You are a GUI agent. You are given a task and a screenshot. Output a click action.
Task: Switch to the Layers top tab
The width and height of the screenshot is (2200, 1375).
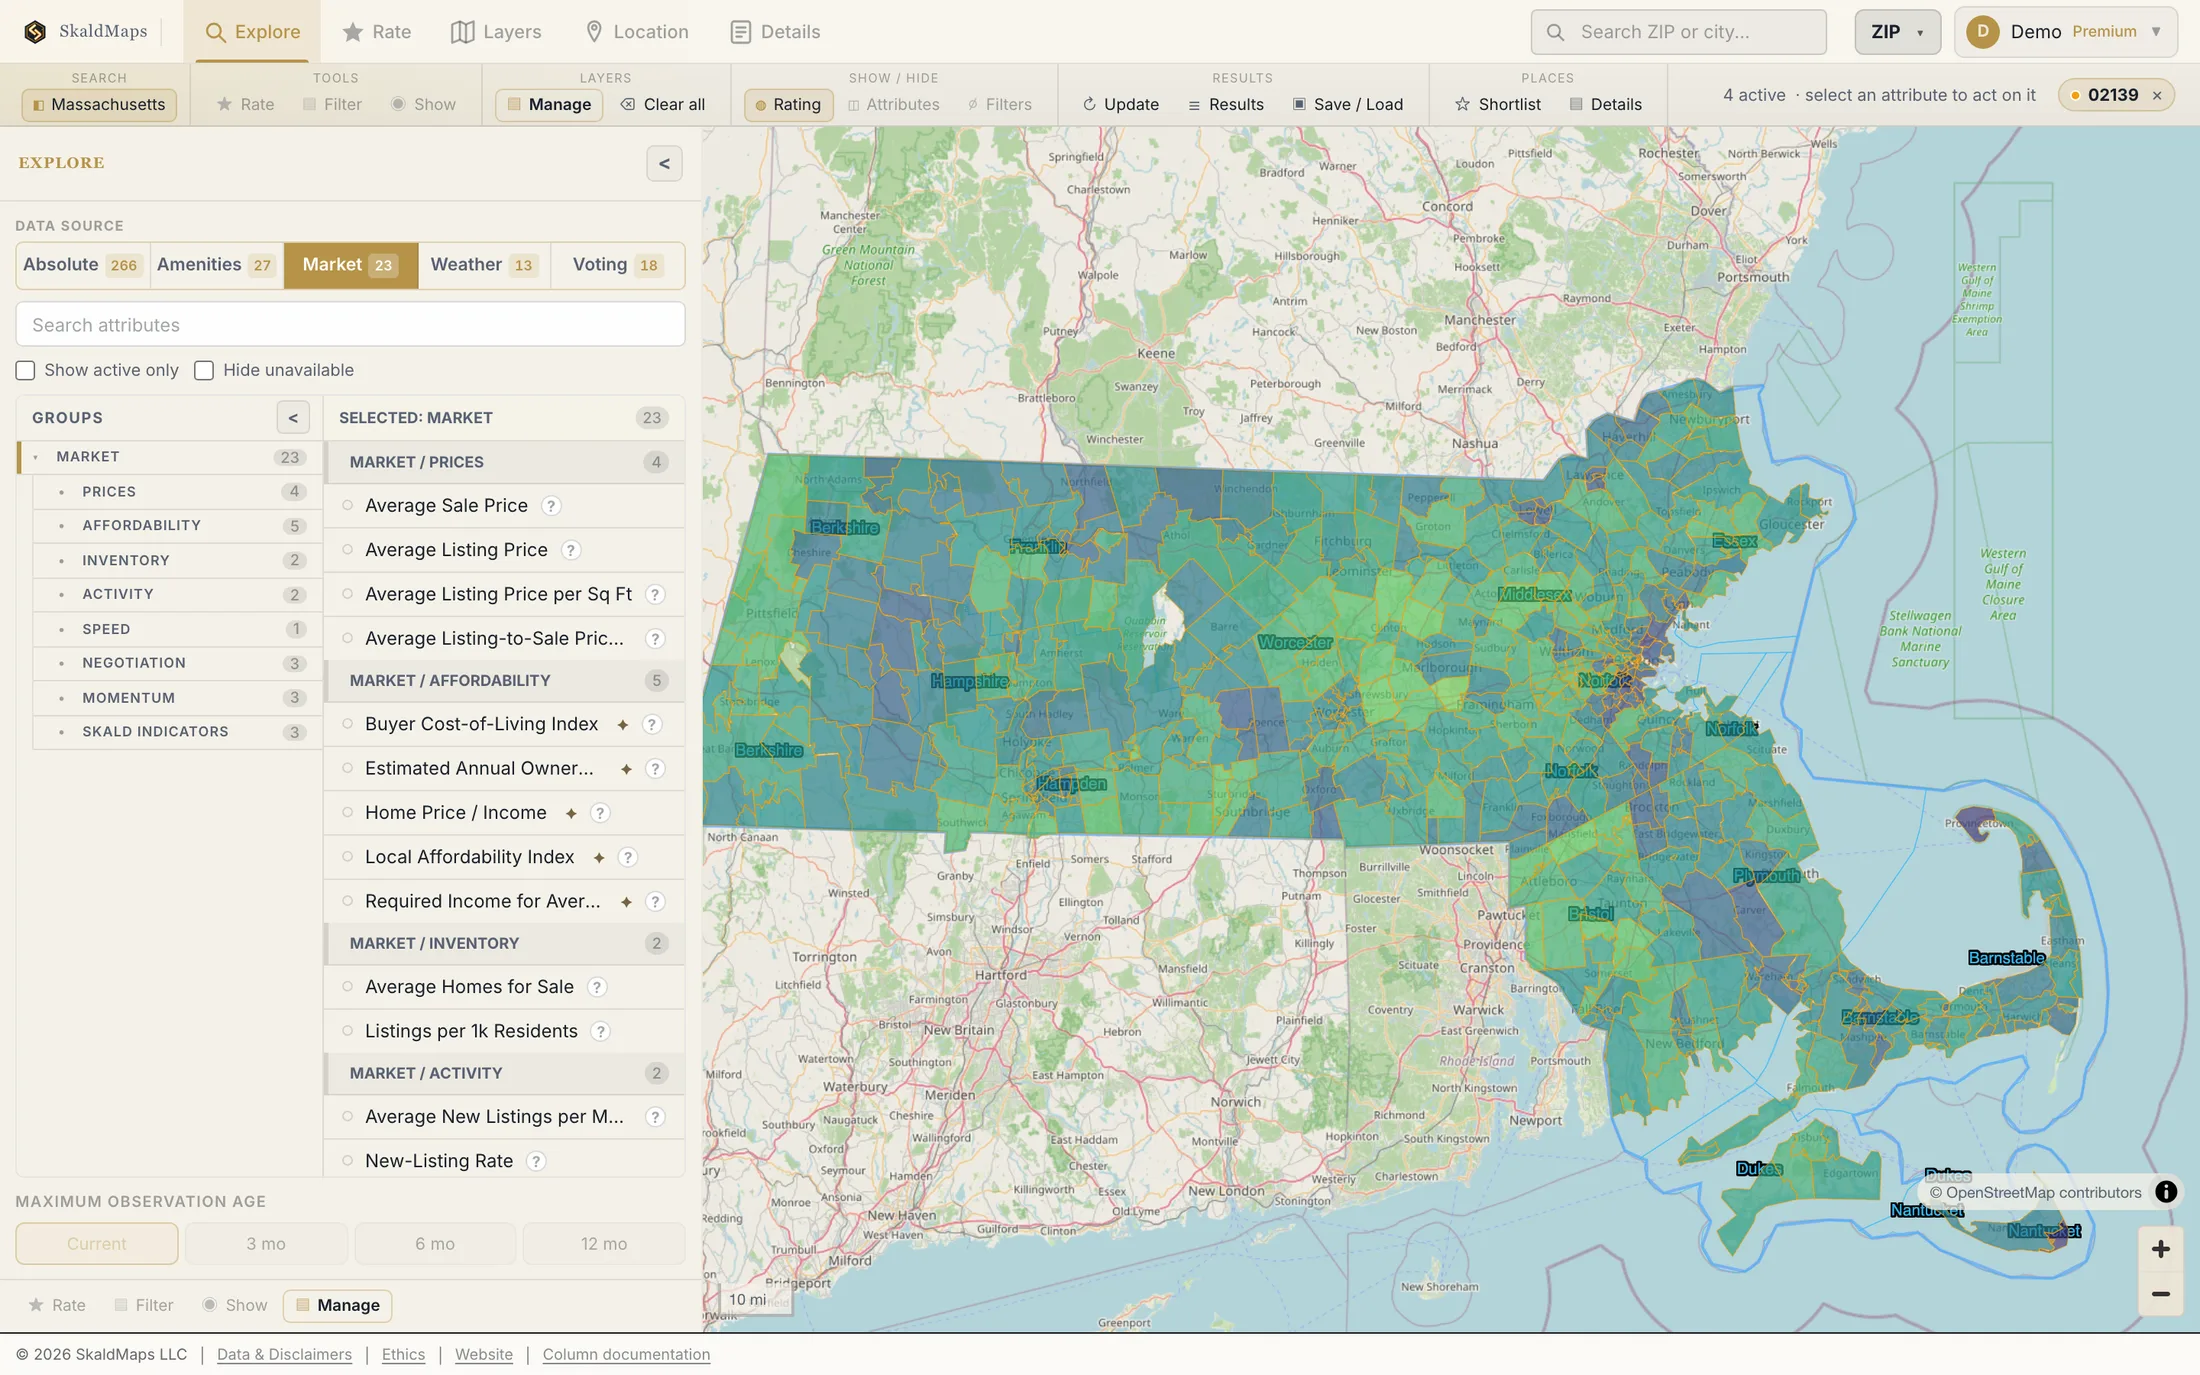tap(496, 32)
